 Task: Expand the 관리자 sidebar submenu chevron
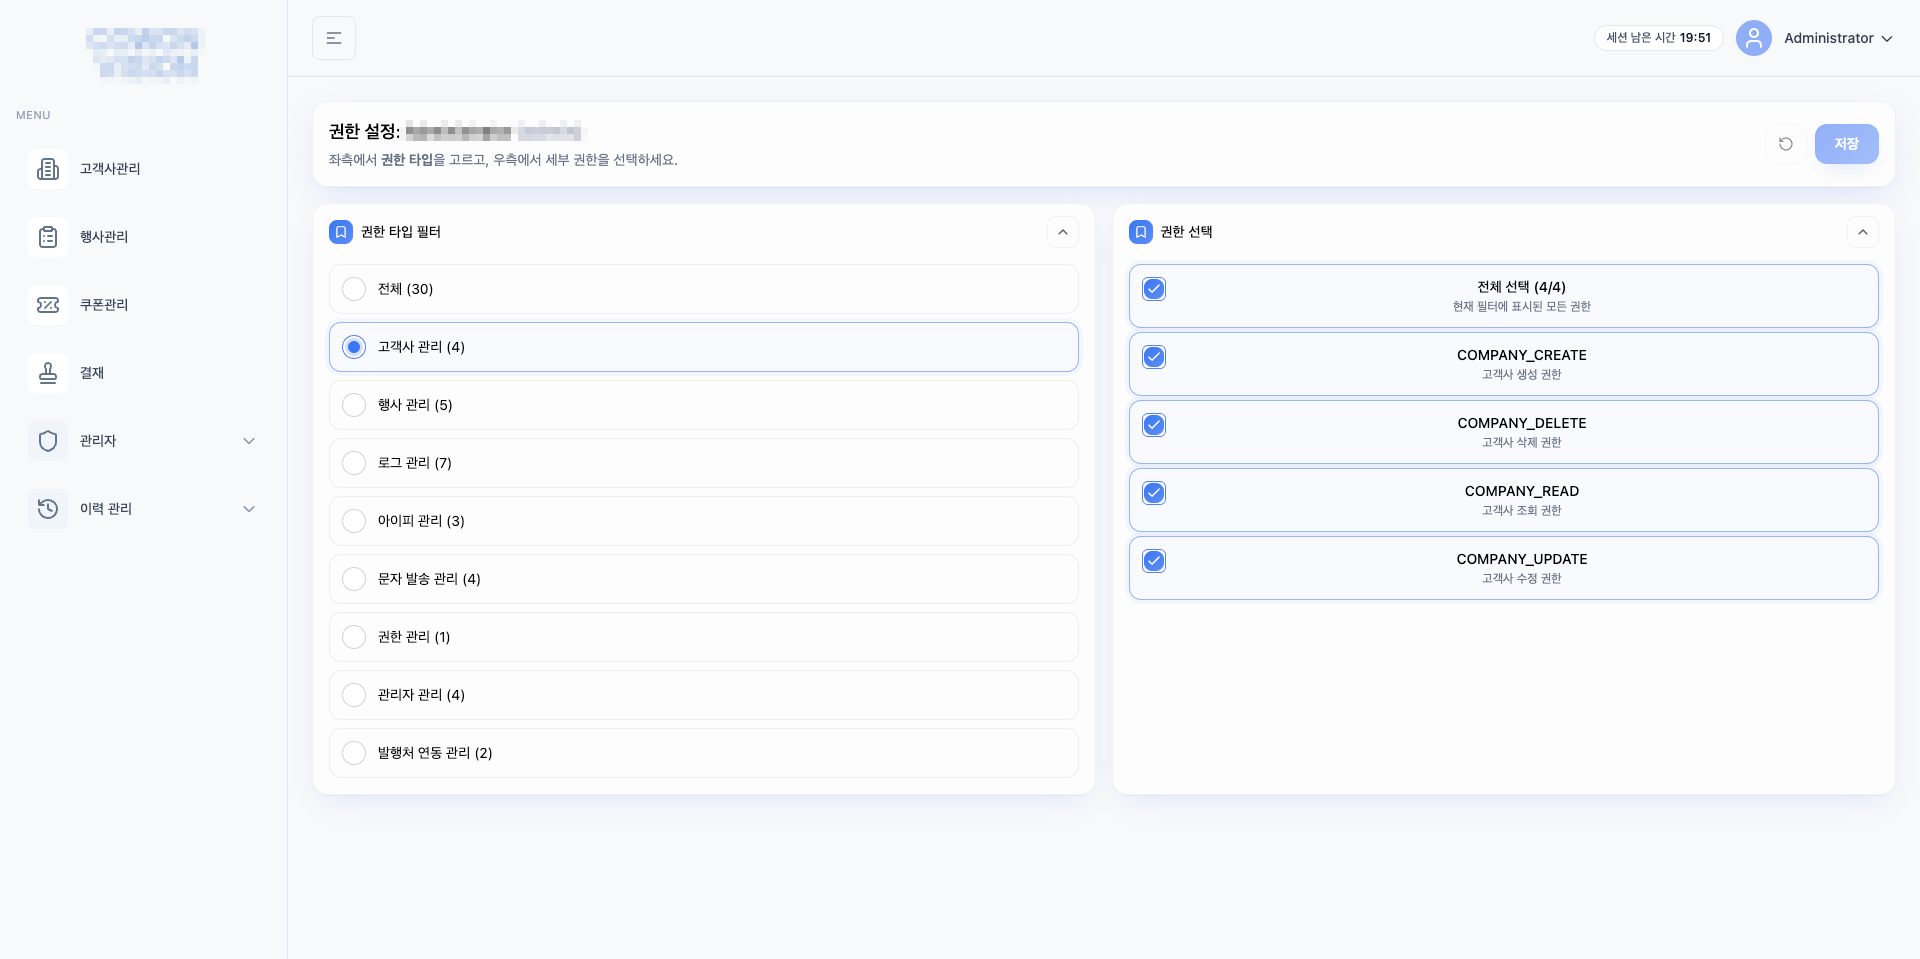pos(249,441)
